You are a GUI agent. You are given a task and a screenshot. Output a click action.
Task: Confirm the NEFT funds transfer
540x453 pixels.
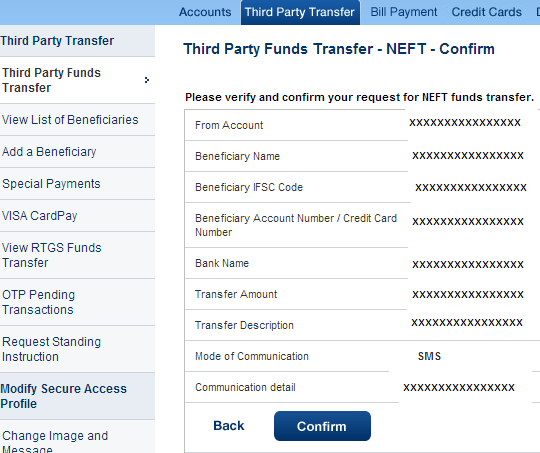coord(322,426)
